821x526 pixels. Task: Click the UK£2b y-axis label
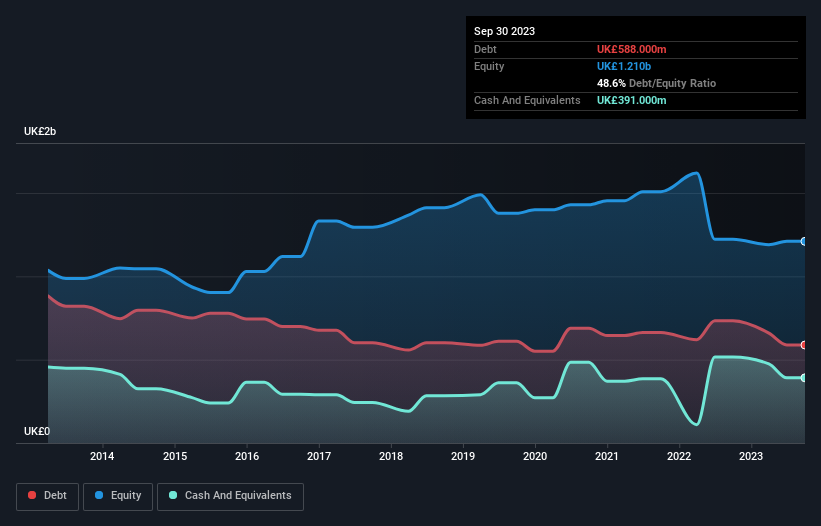click(x=41, y=132)
